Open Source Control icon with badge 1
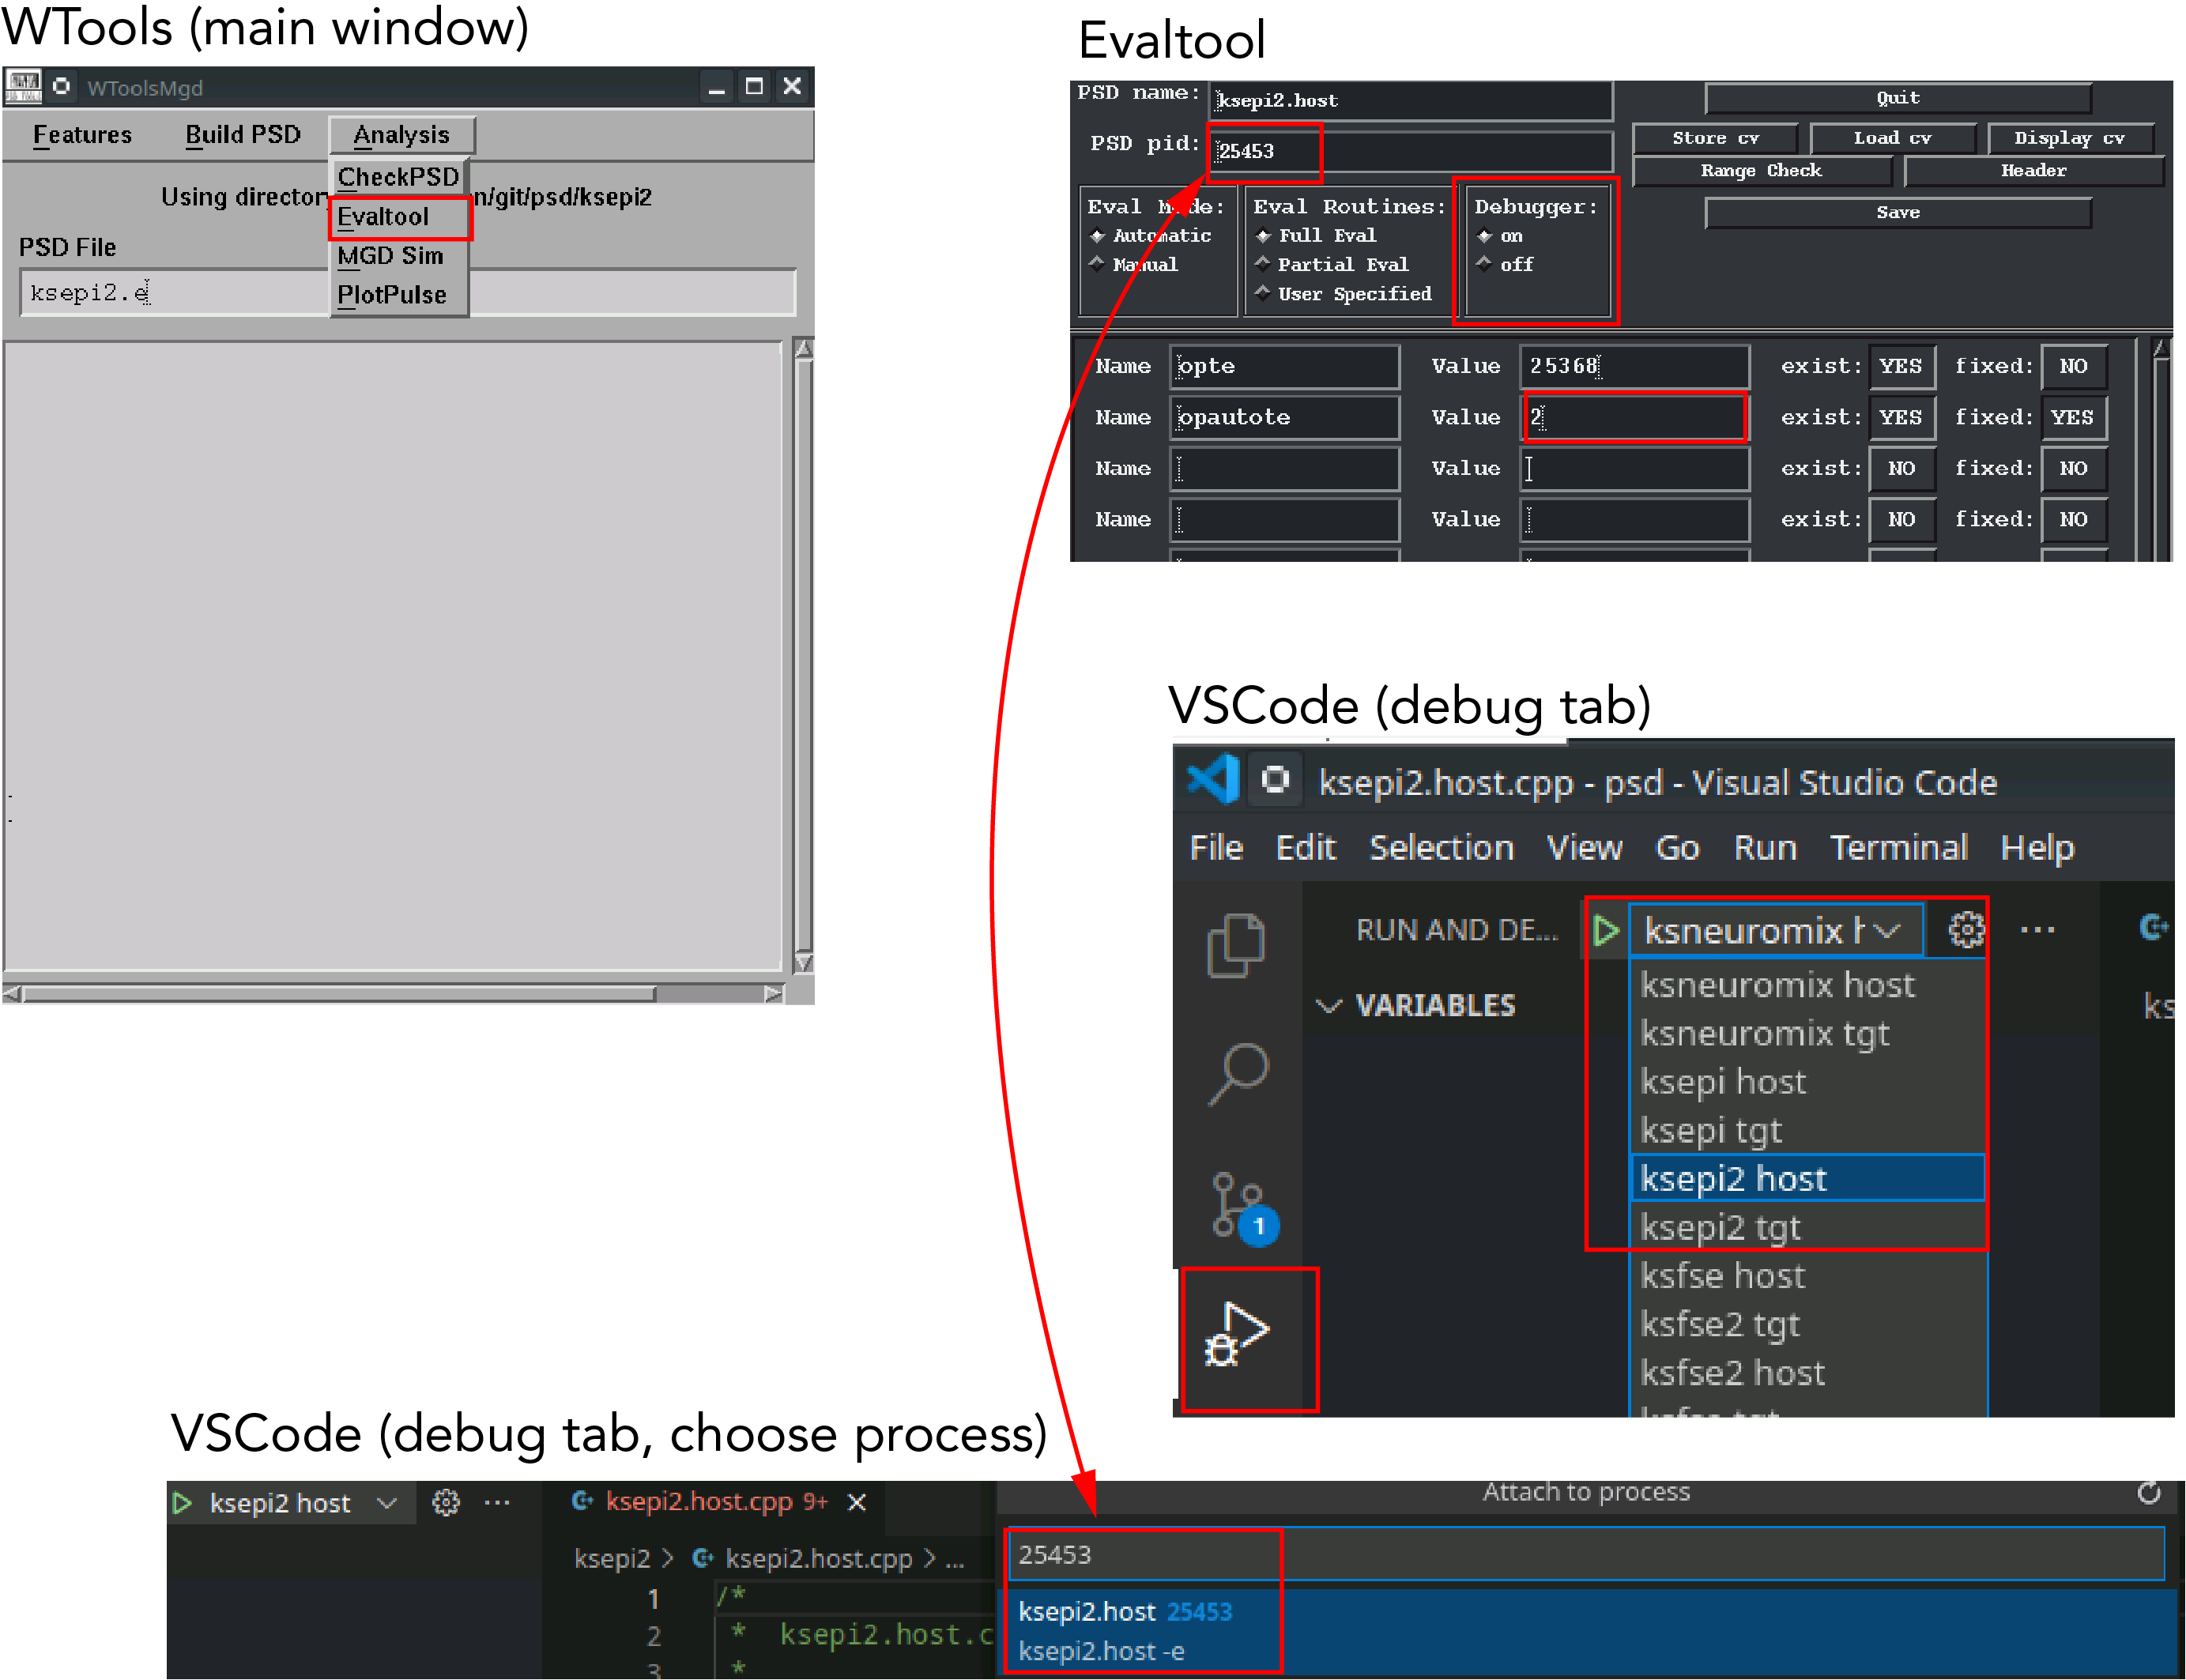Viewport: 2186px width, 1680px height. coord(1244,1210)
